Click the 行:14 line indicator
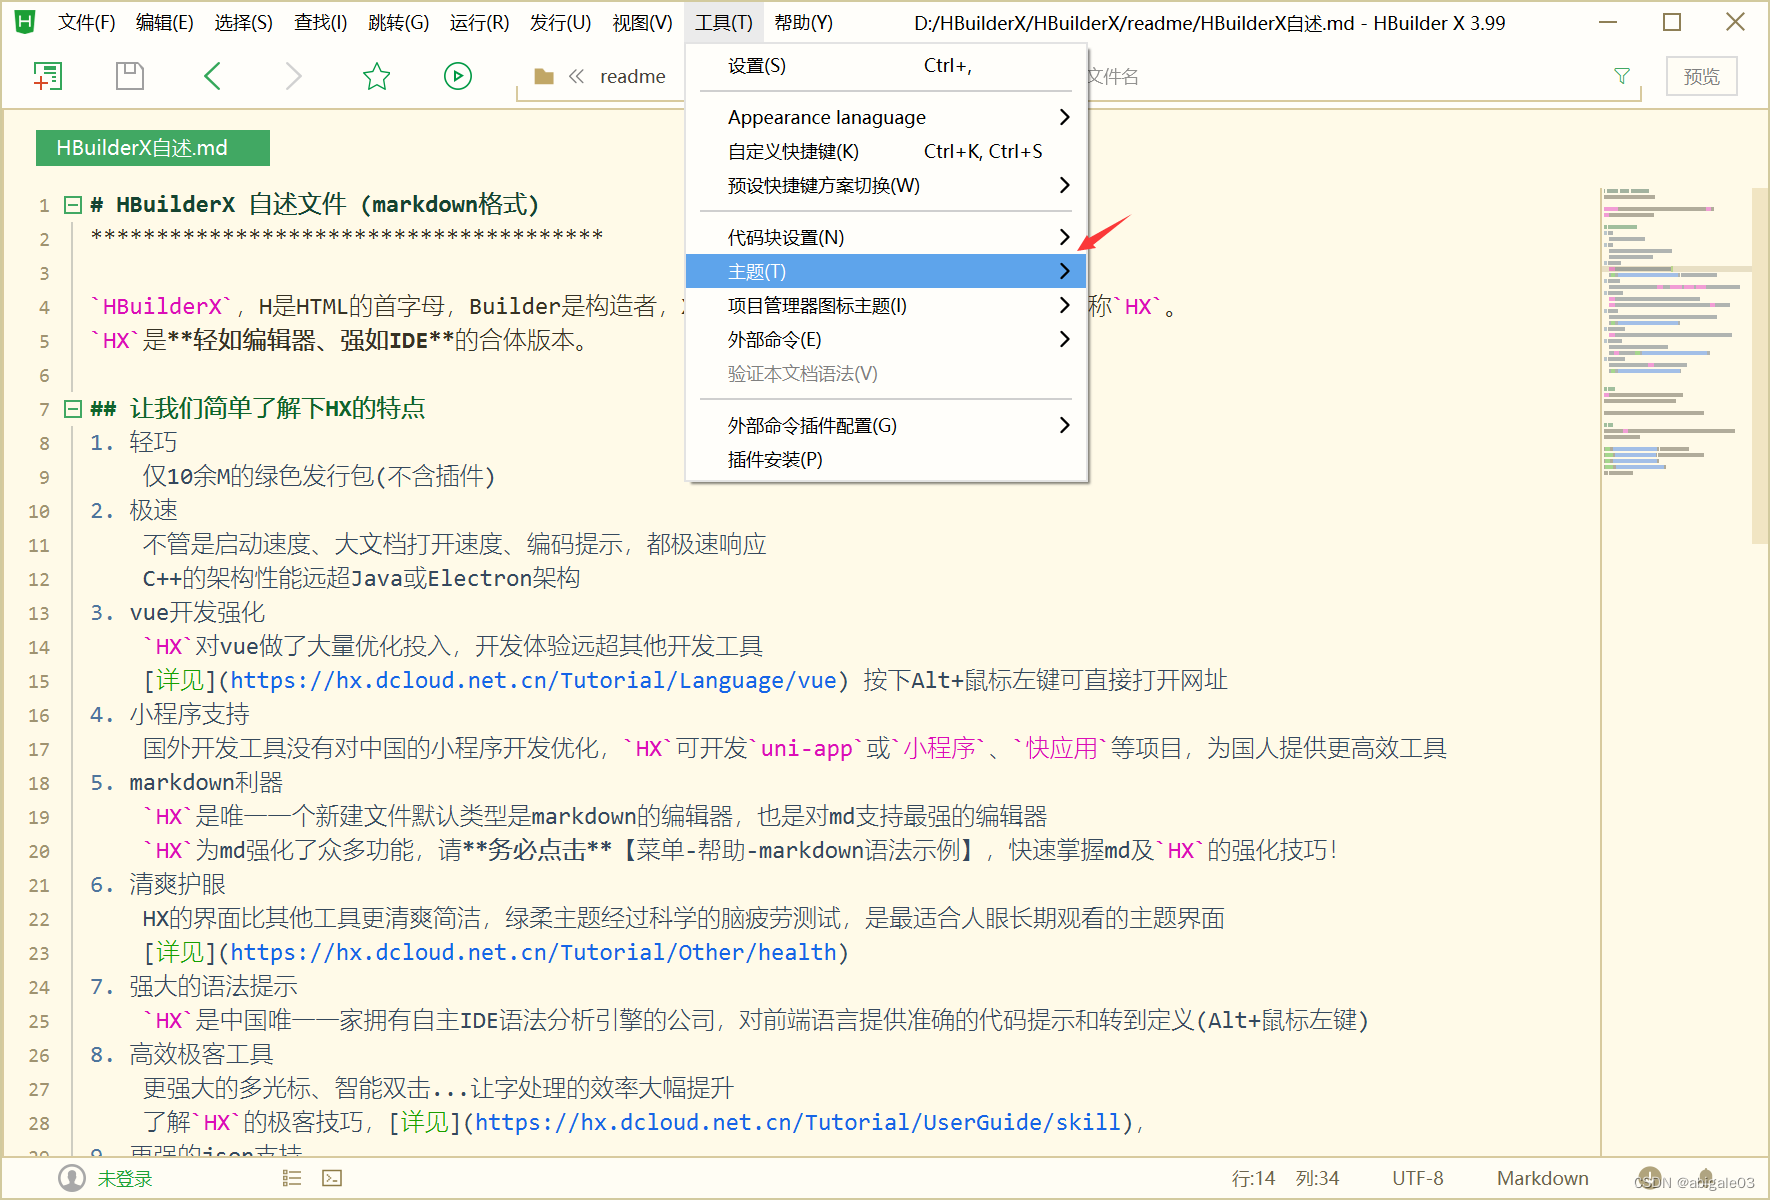Image resolution: width=1770 pixels, height=1200 pixels. coord(1253,1179)
